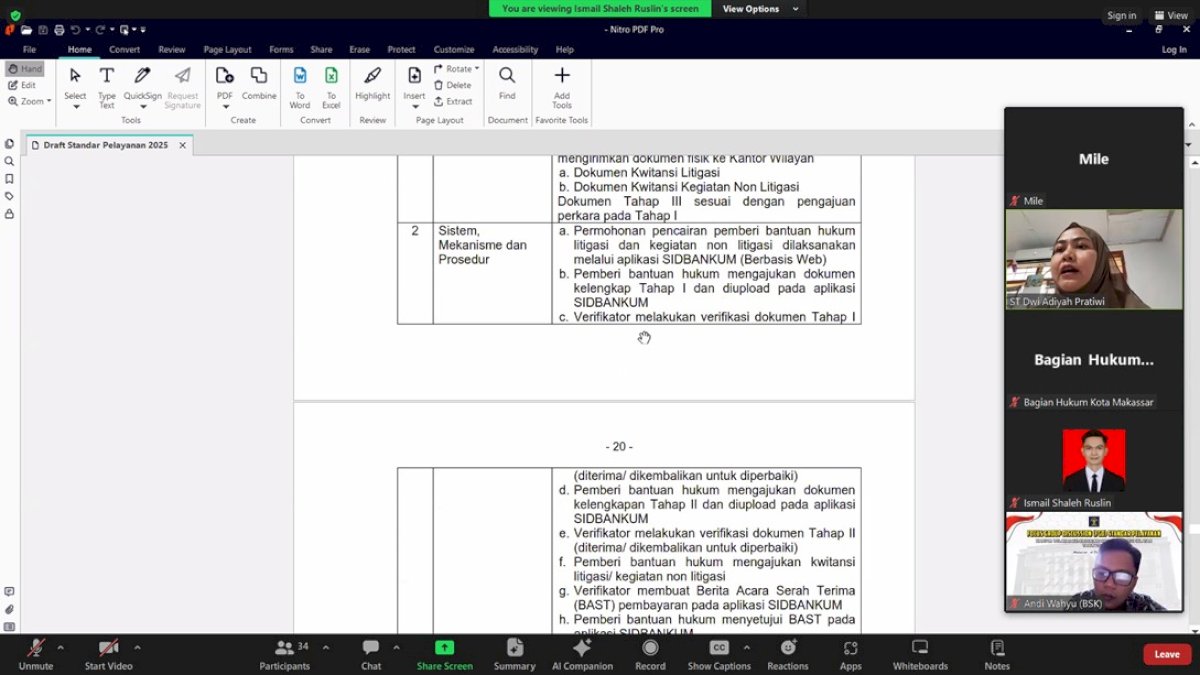
Task: Start Record in Zoom
Action: [x=650, y=655]
